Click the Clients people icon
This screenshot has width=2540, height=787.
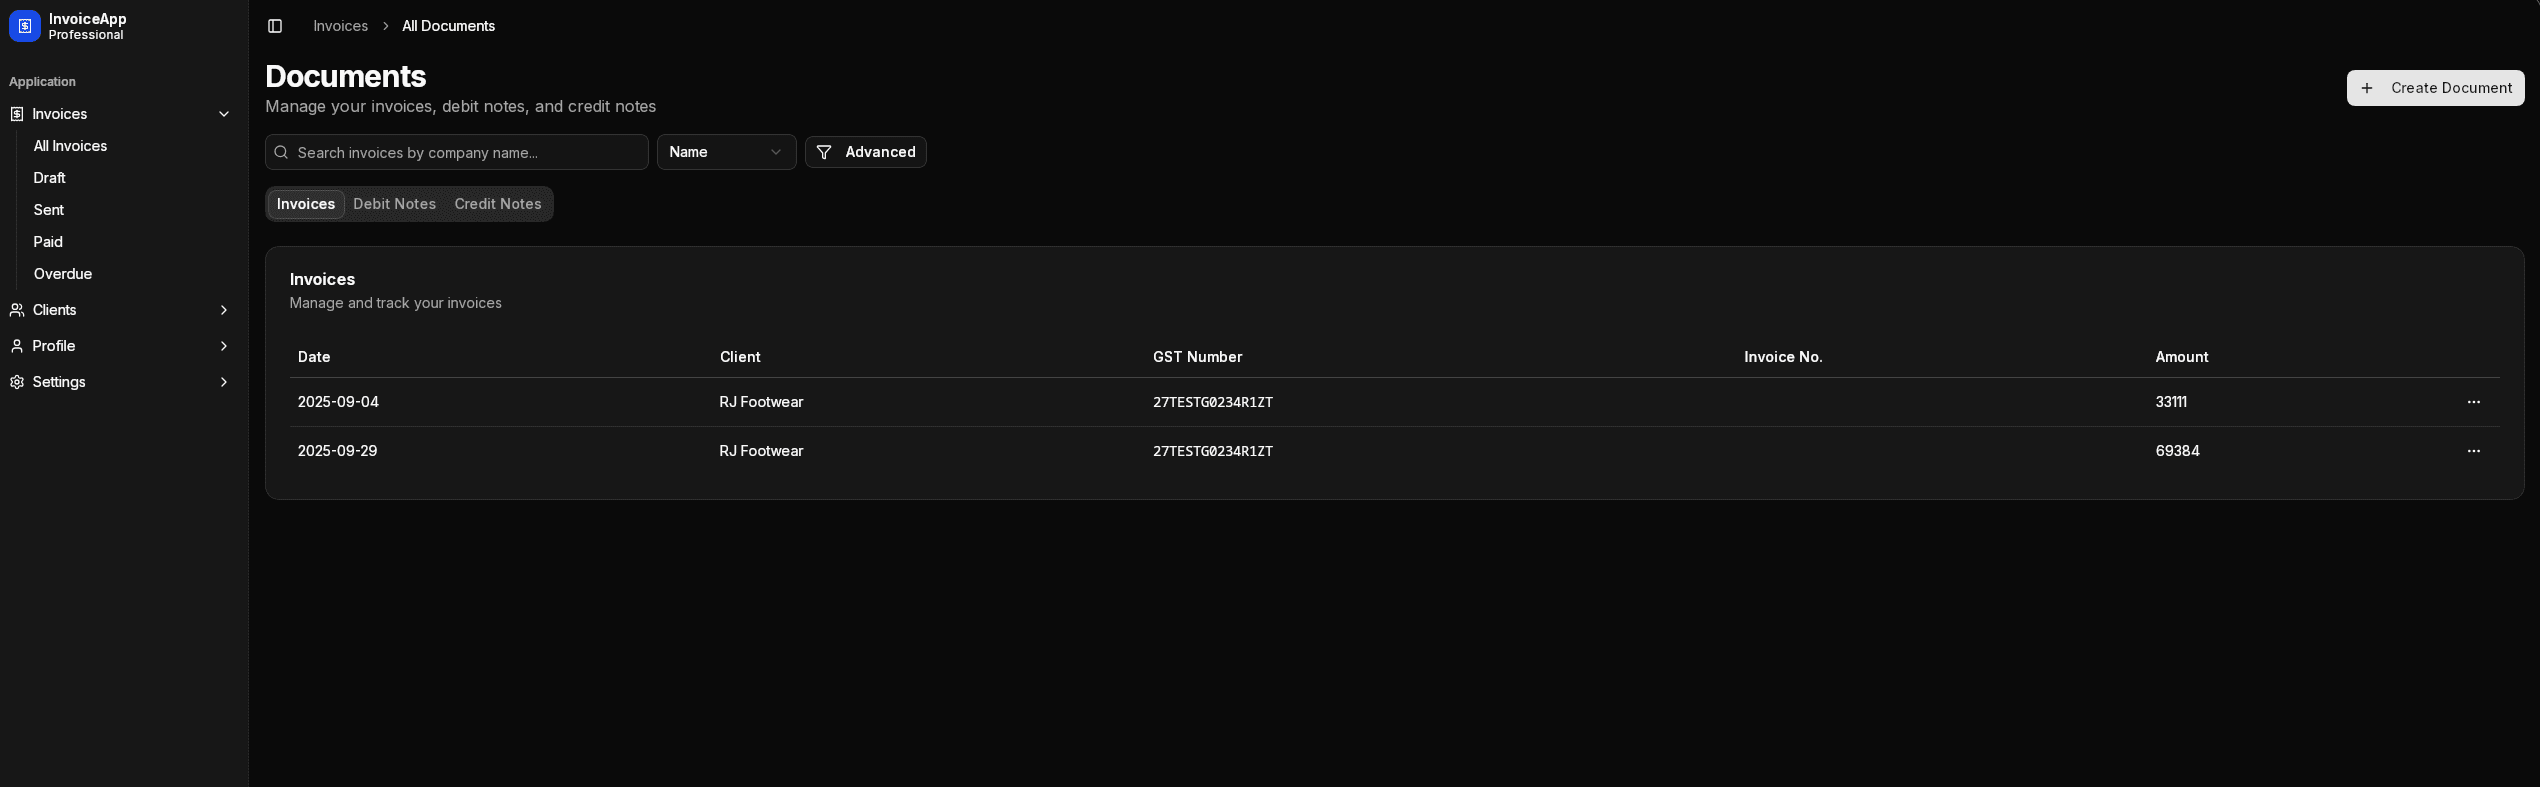[x=17, y=310]
